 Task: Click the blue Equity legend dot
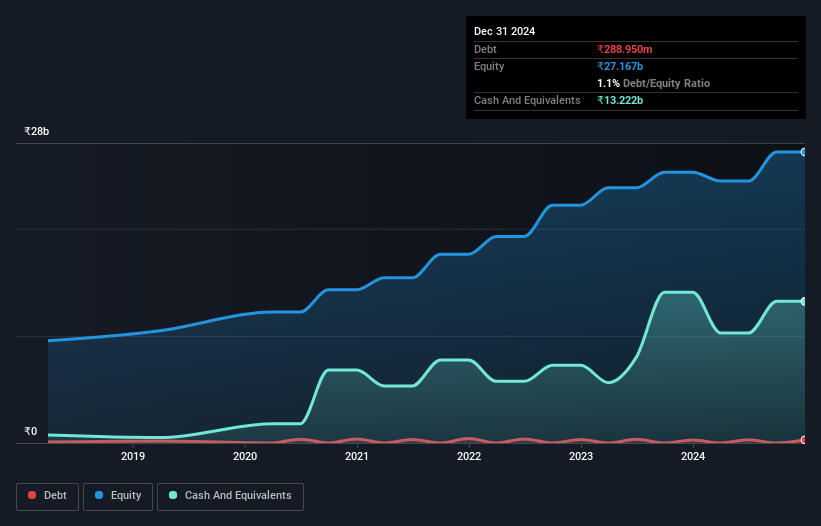coord(99,495)
